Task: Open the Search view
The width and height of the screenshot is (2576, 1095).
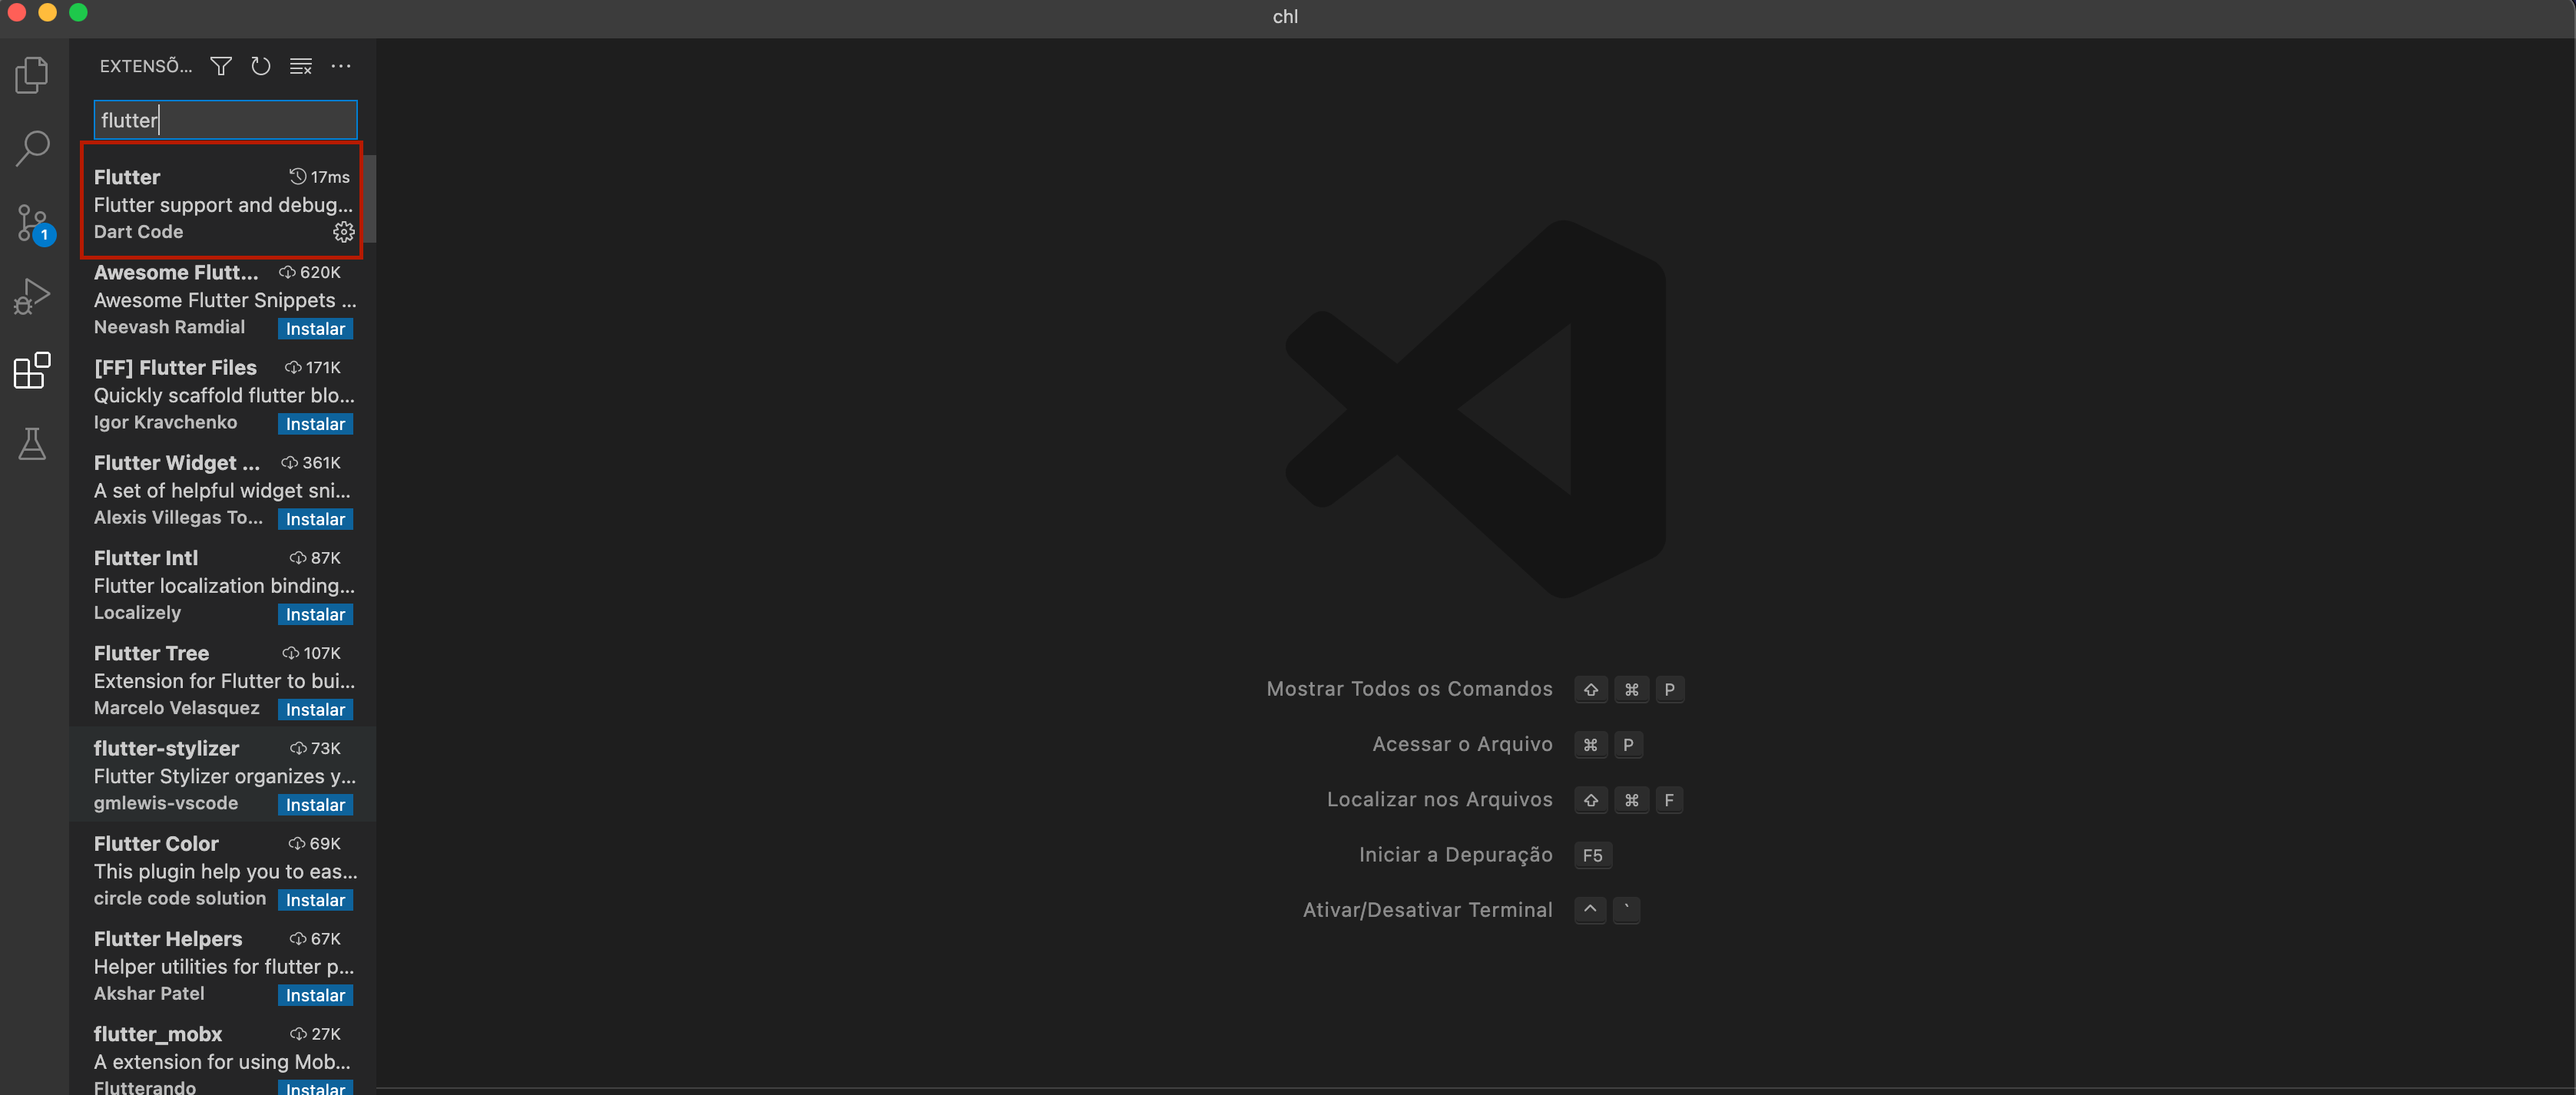Action: 32,148
